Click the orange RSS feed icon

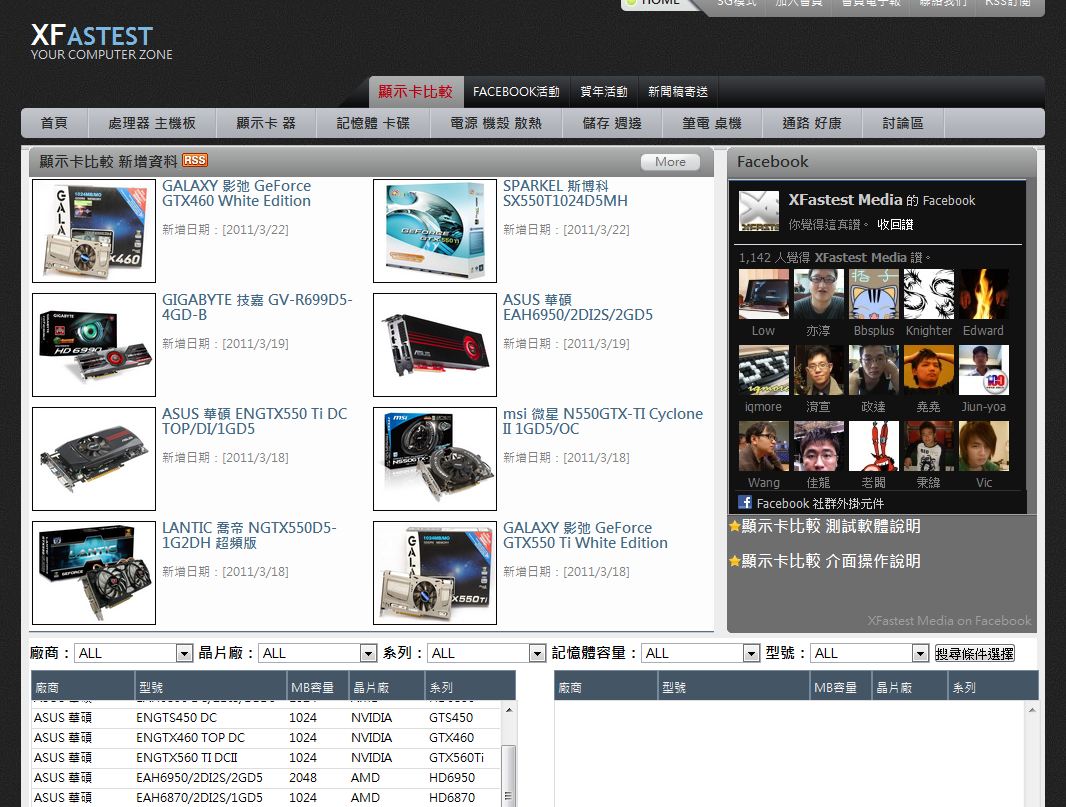(x=195, y=161)
